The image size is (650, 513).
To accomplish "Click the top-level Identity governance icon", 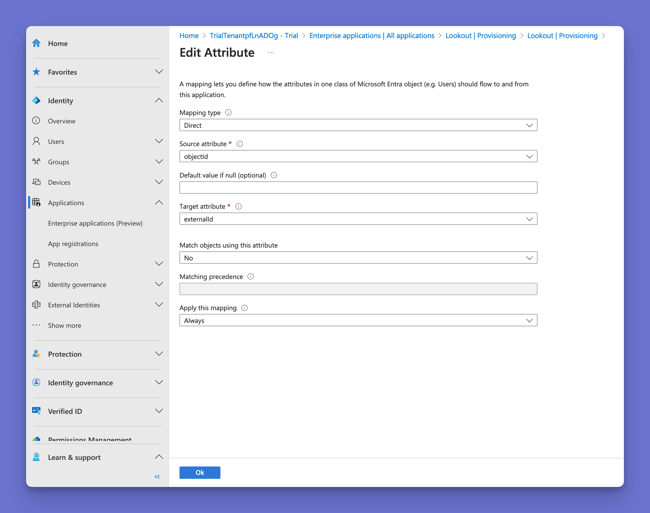I will (36, 382).
